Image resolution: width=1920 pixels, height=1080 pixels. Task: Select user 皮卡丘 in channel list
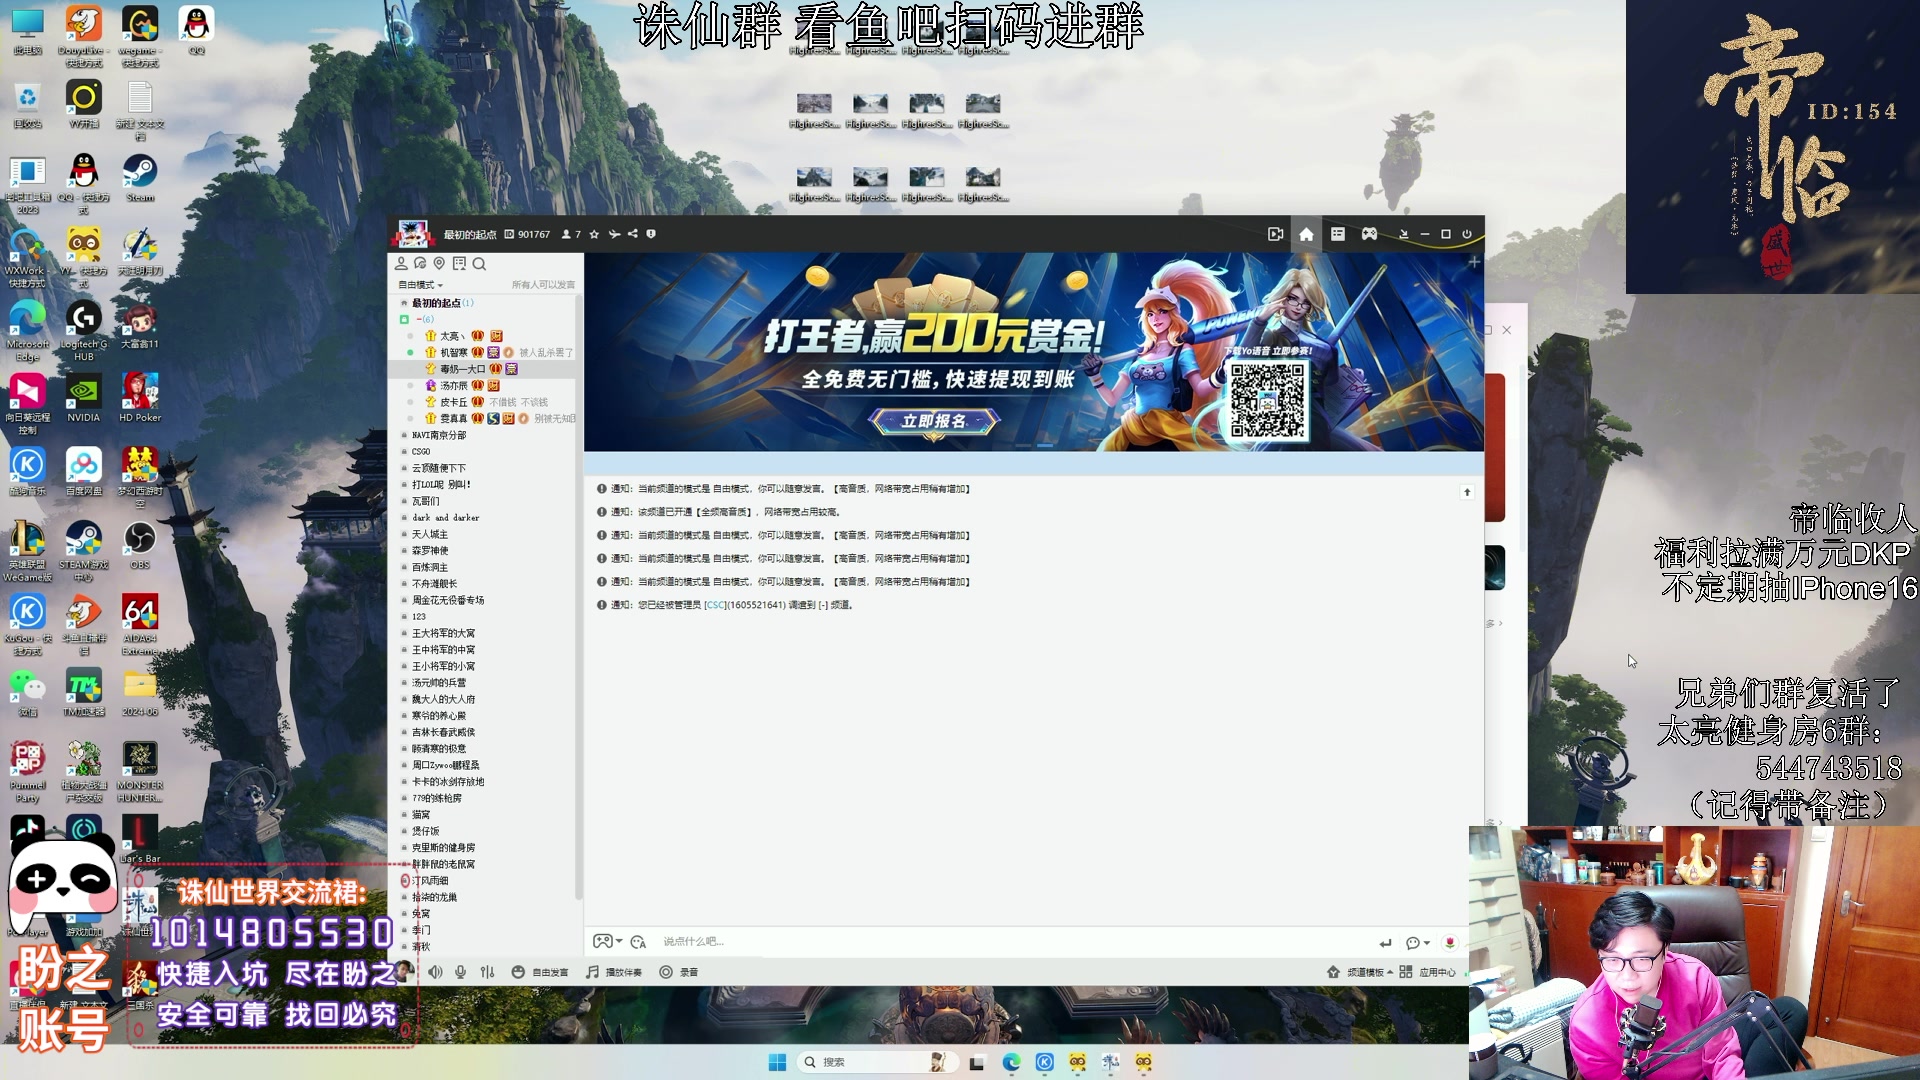454,402
